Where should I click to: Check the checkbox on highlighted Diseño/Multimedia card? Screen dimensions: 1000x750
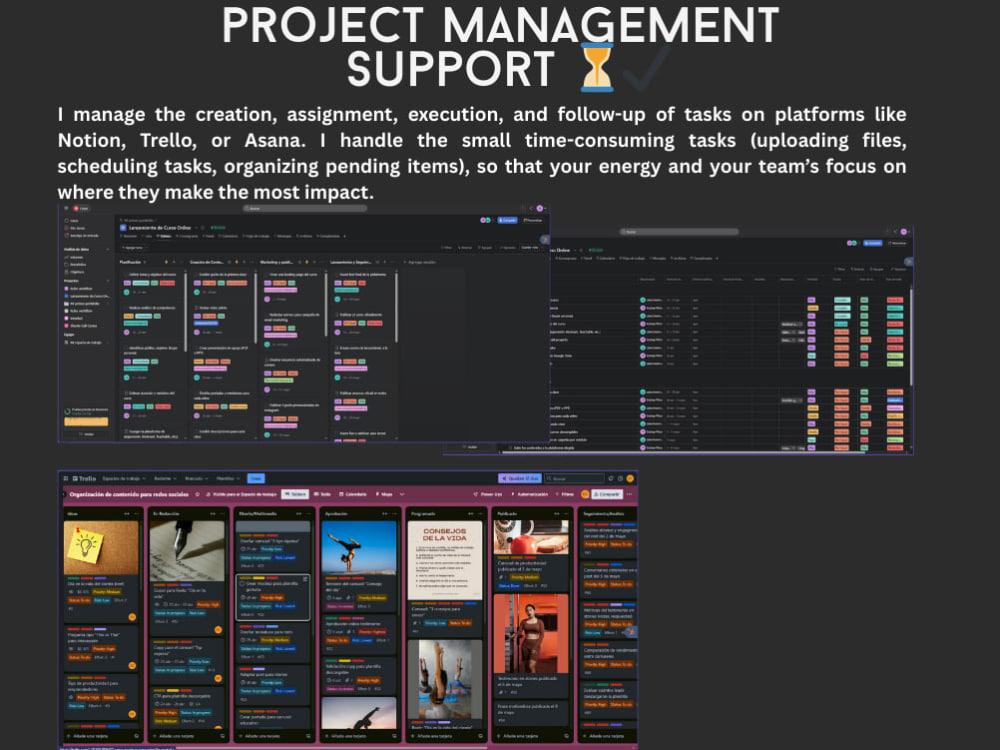[x=242, y=584]
